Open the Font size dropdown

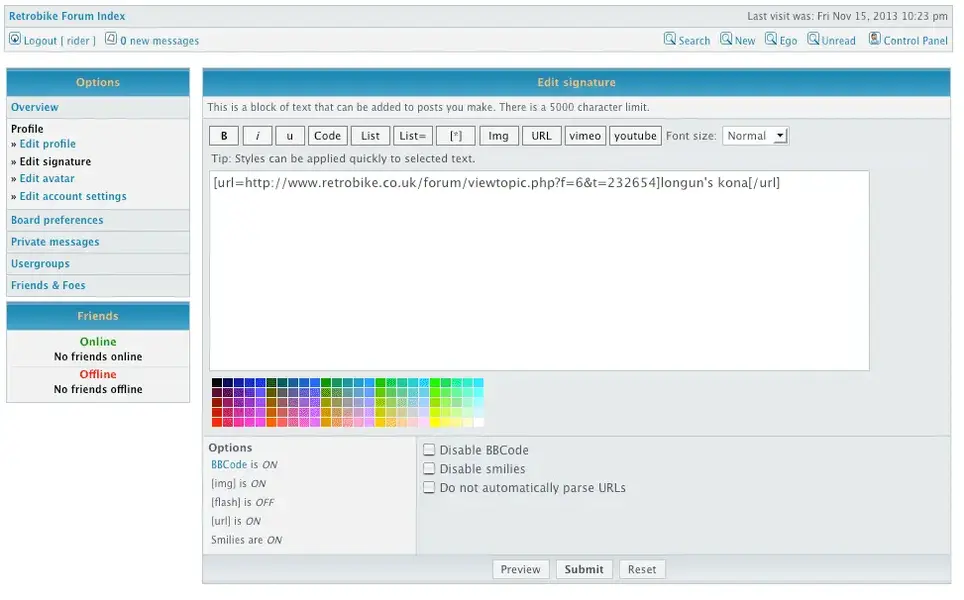pos(756,136)
